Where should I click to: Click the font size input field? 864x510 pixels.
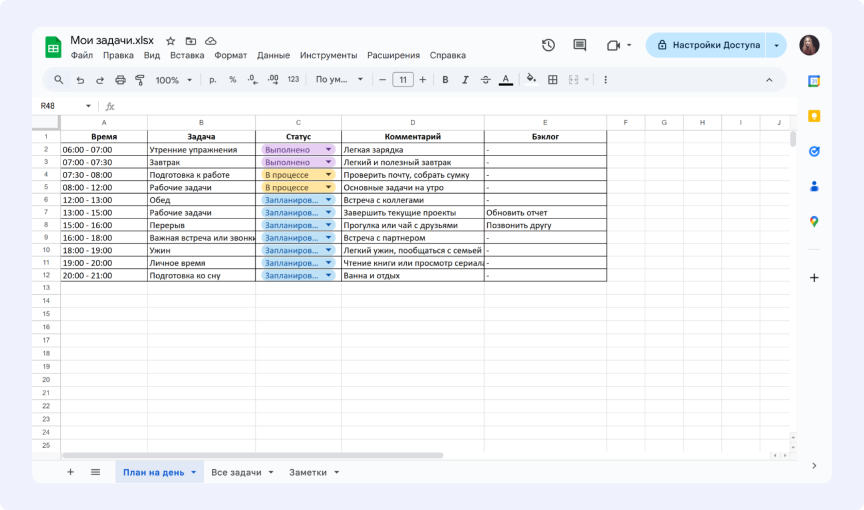pyautogui.click(x=403, y=80)
